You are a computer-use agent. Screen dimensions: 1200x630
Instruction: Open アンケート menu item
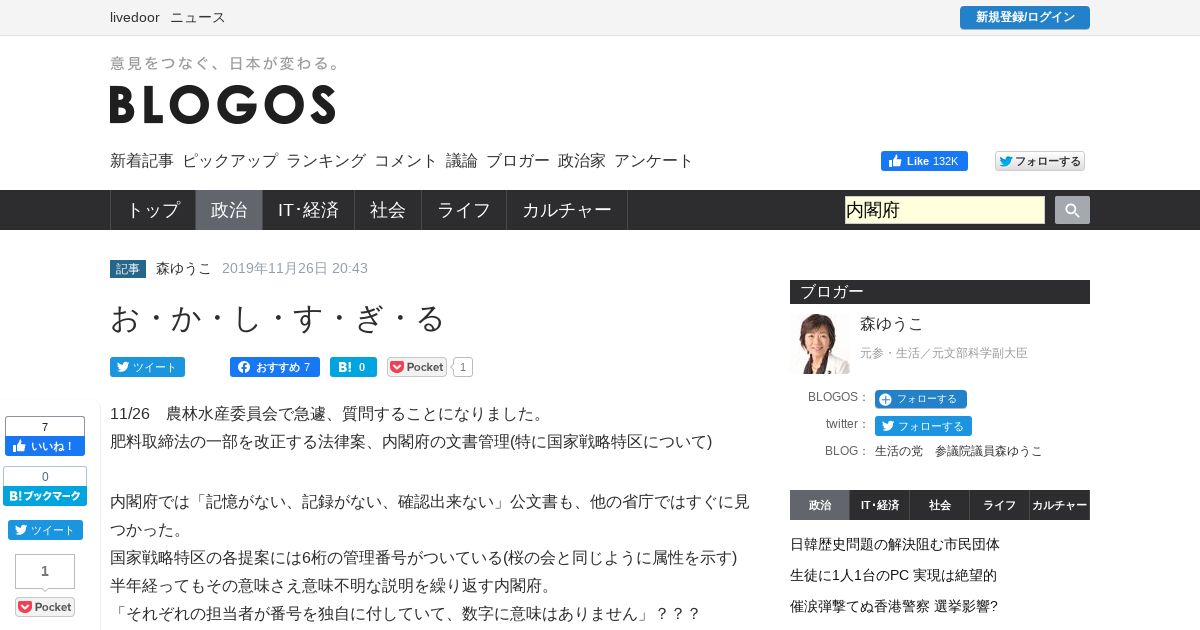pos(654,160)
